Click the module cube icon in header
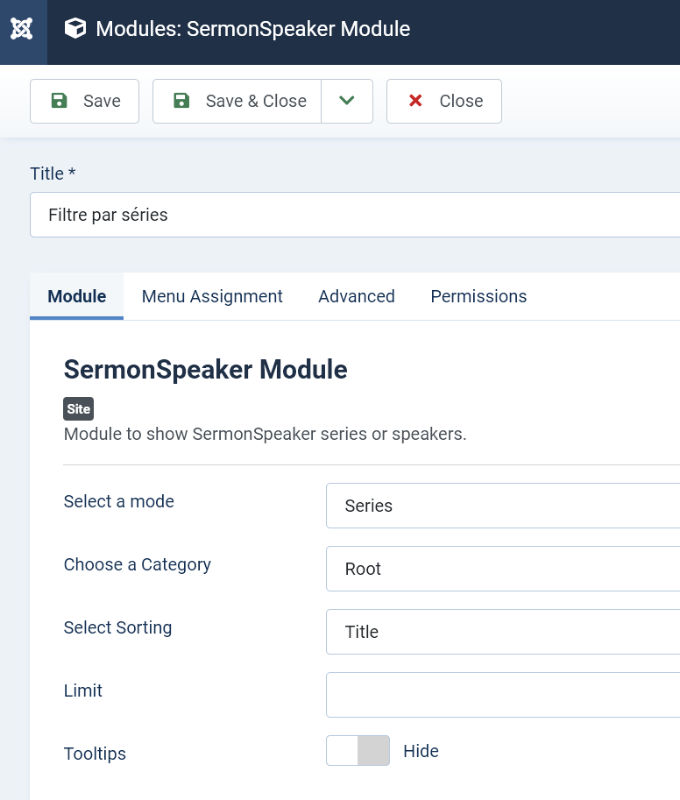Viewport: 680px width, 800px height. pos(75,29)
